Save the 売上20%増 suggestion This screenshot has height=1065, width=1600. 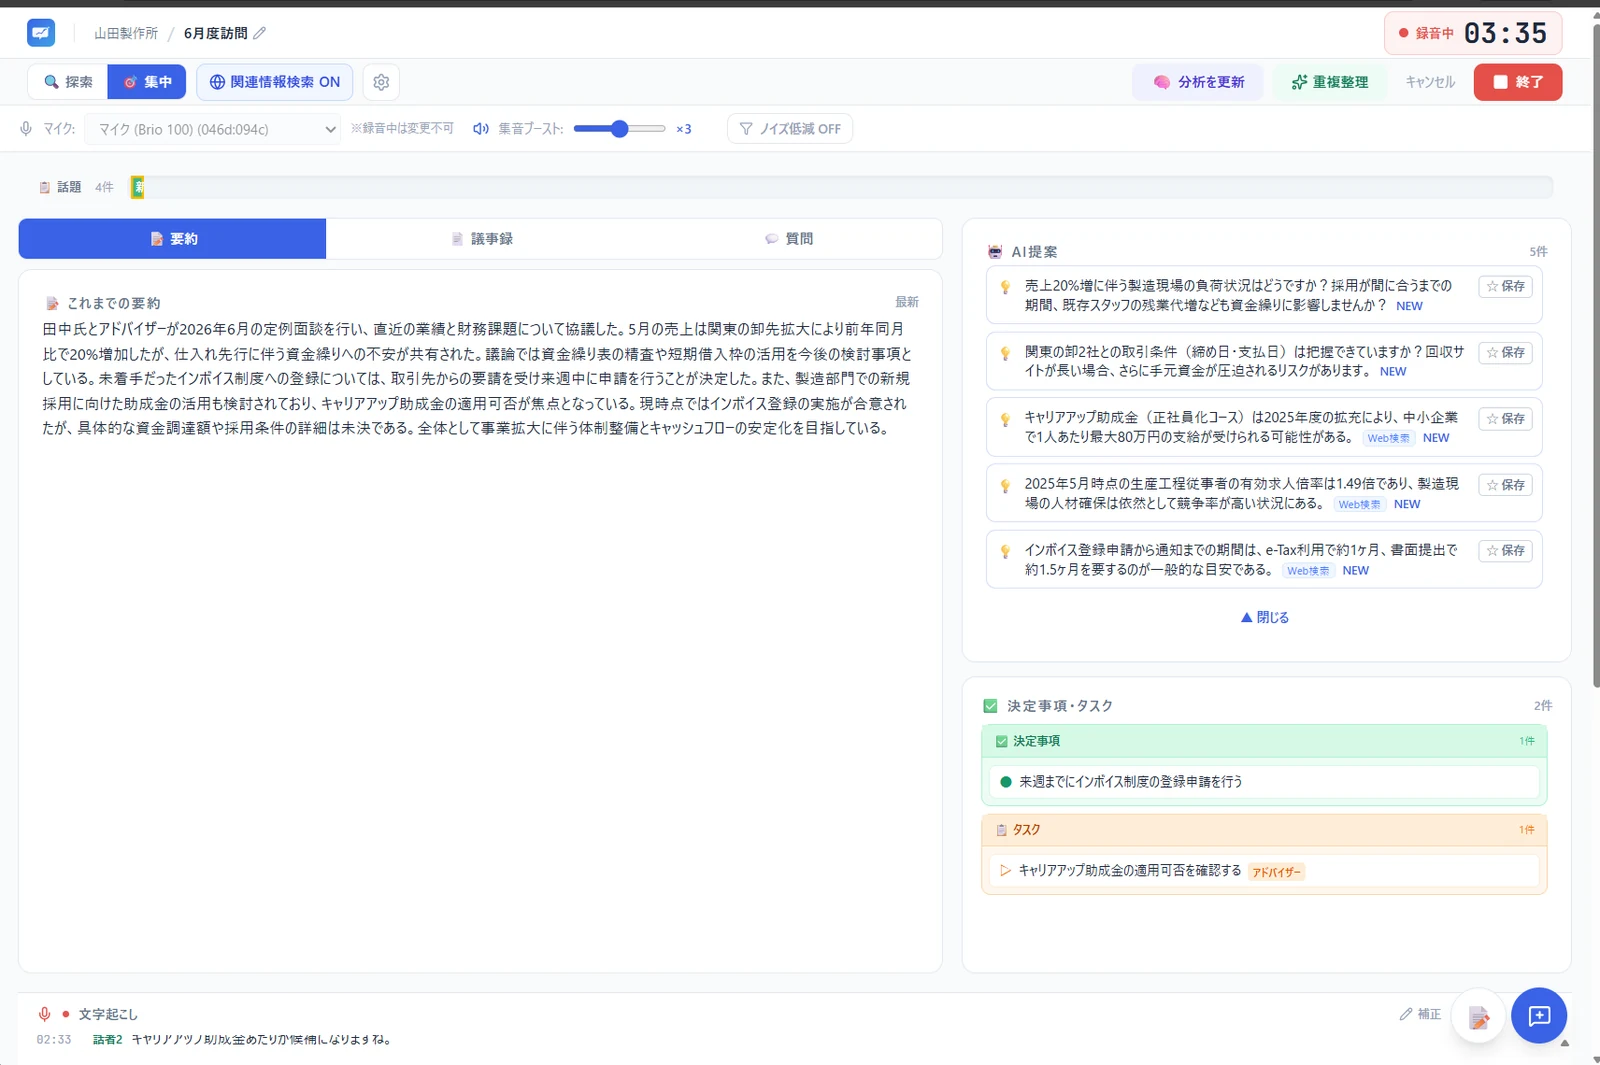point(1505,286)
